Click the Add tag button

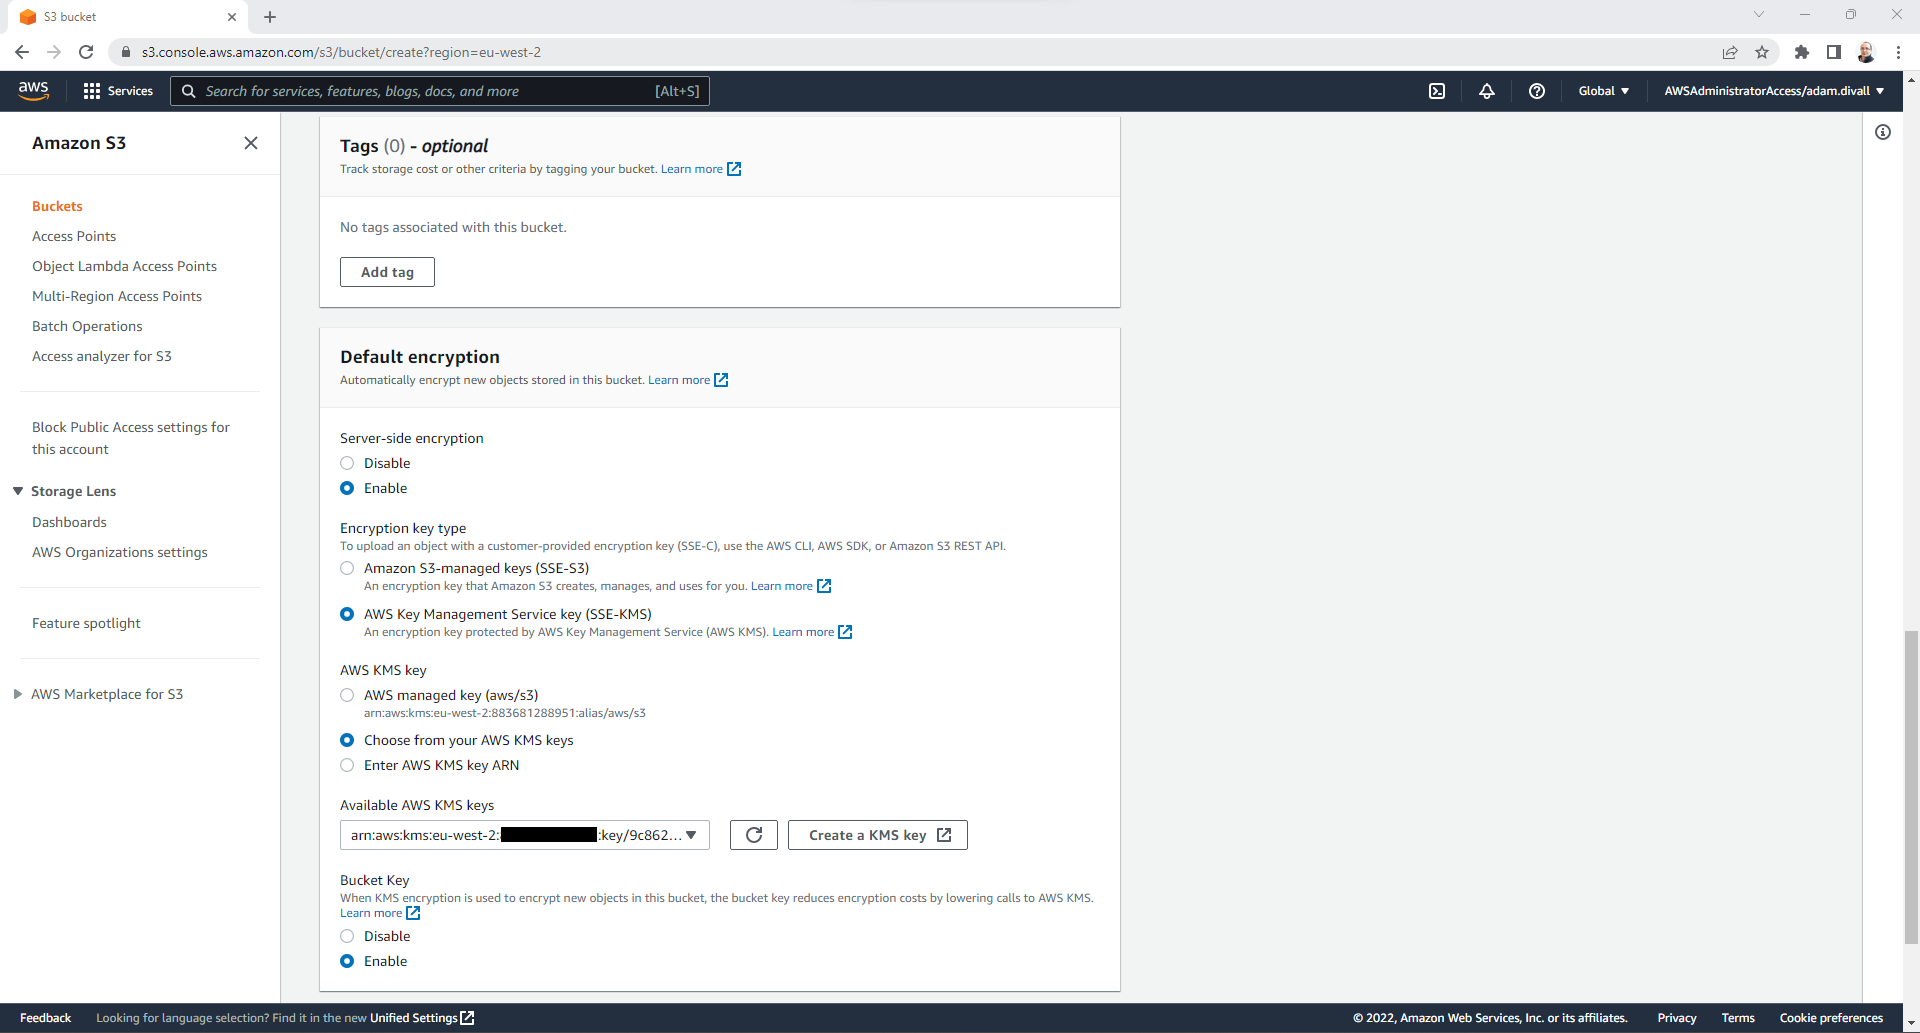387,272
